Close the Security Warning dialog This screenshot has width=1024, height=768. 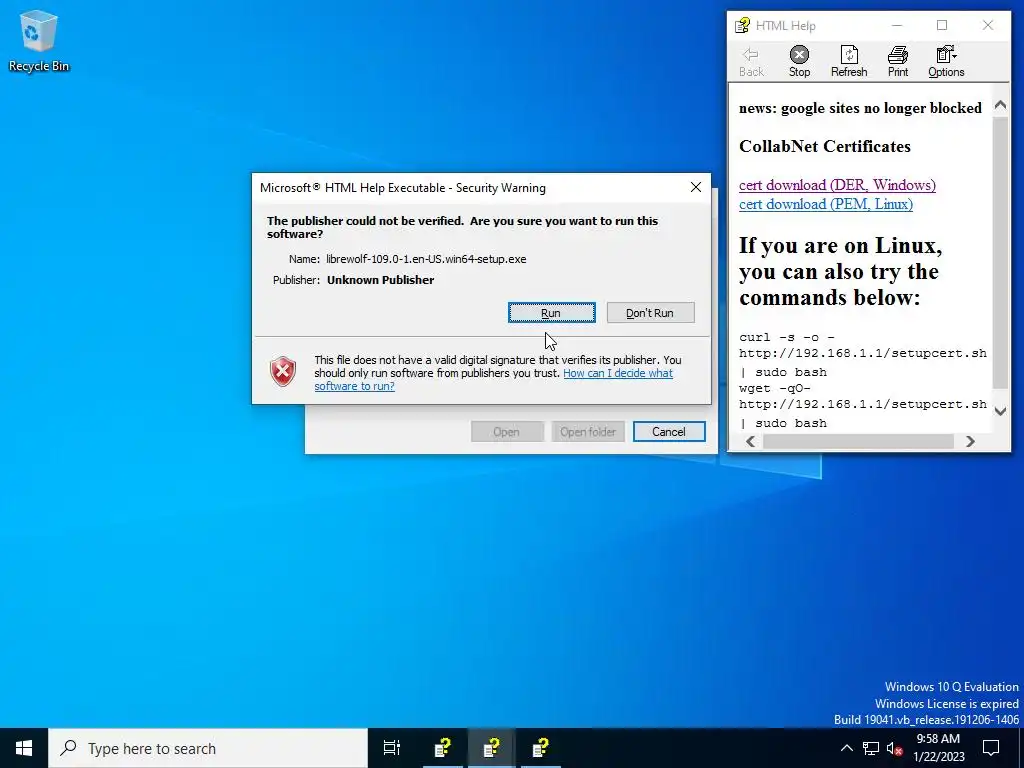coord(696,187)
